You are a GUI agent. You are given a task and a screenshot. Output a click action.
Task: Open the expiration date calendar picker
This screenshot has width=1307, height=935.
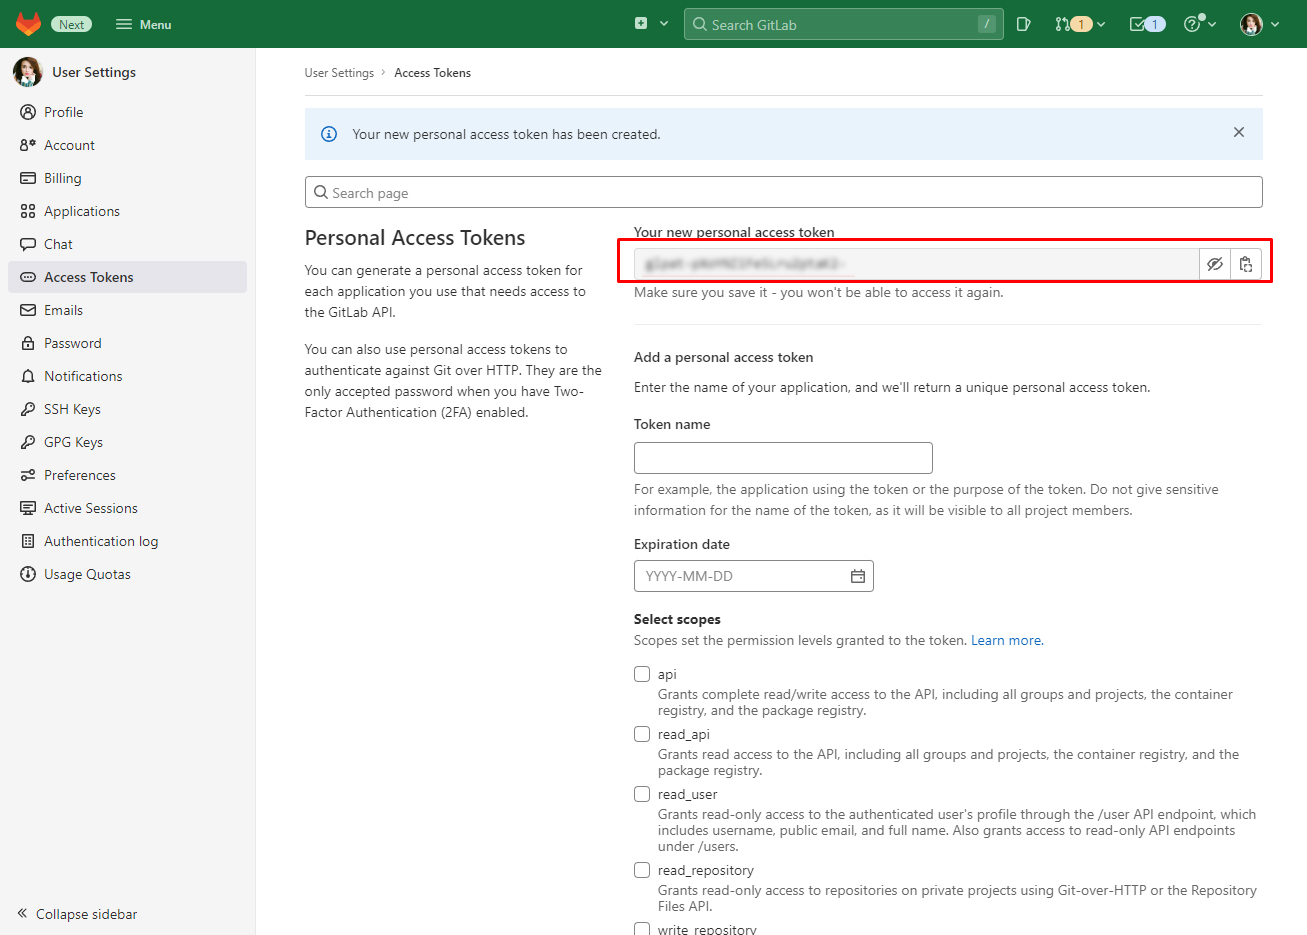(858, 576)
